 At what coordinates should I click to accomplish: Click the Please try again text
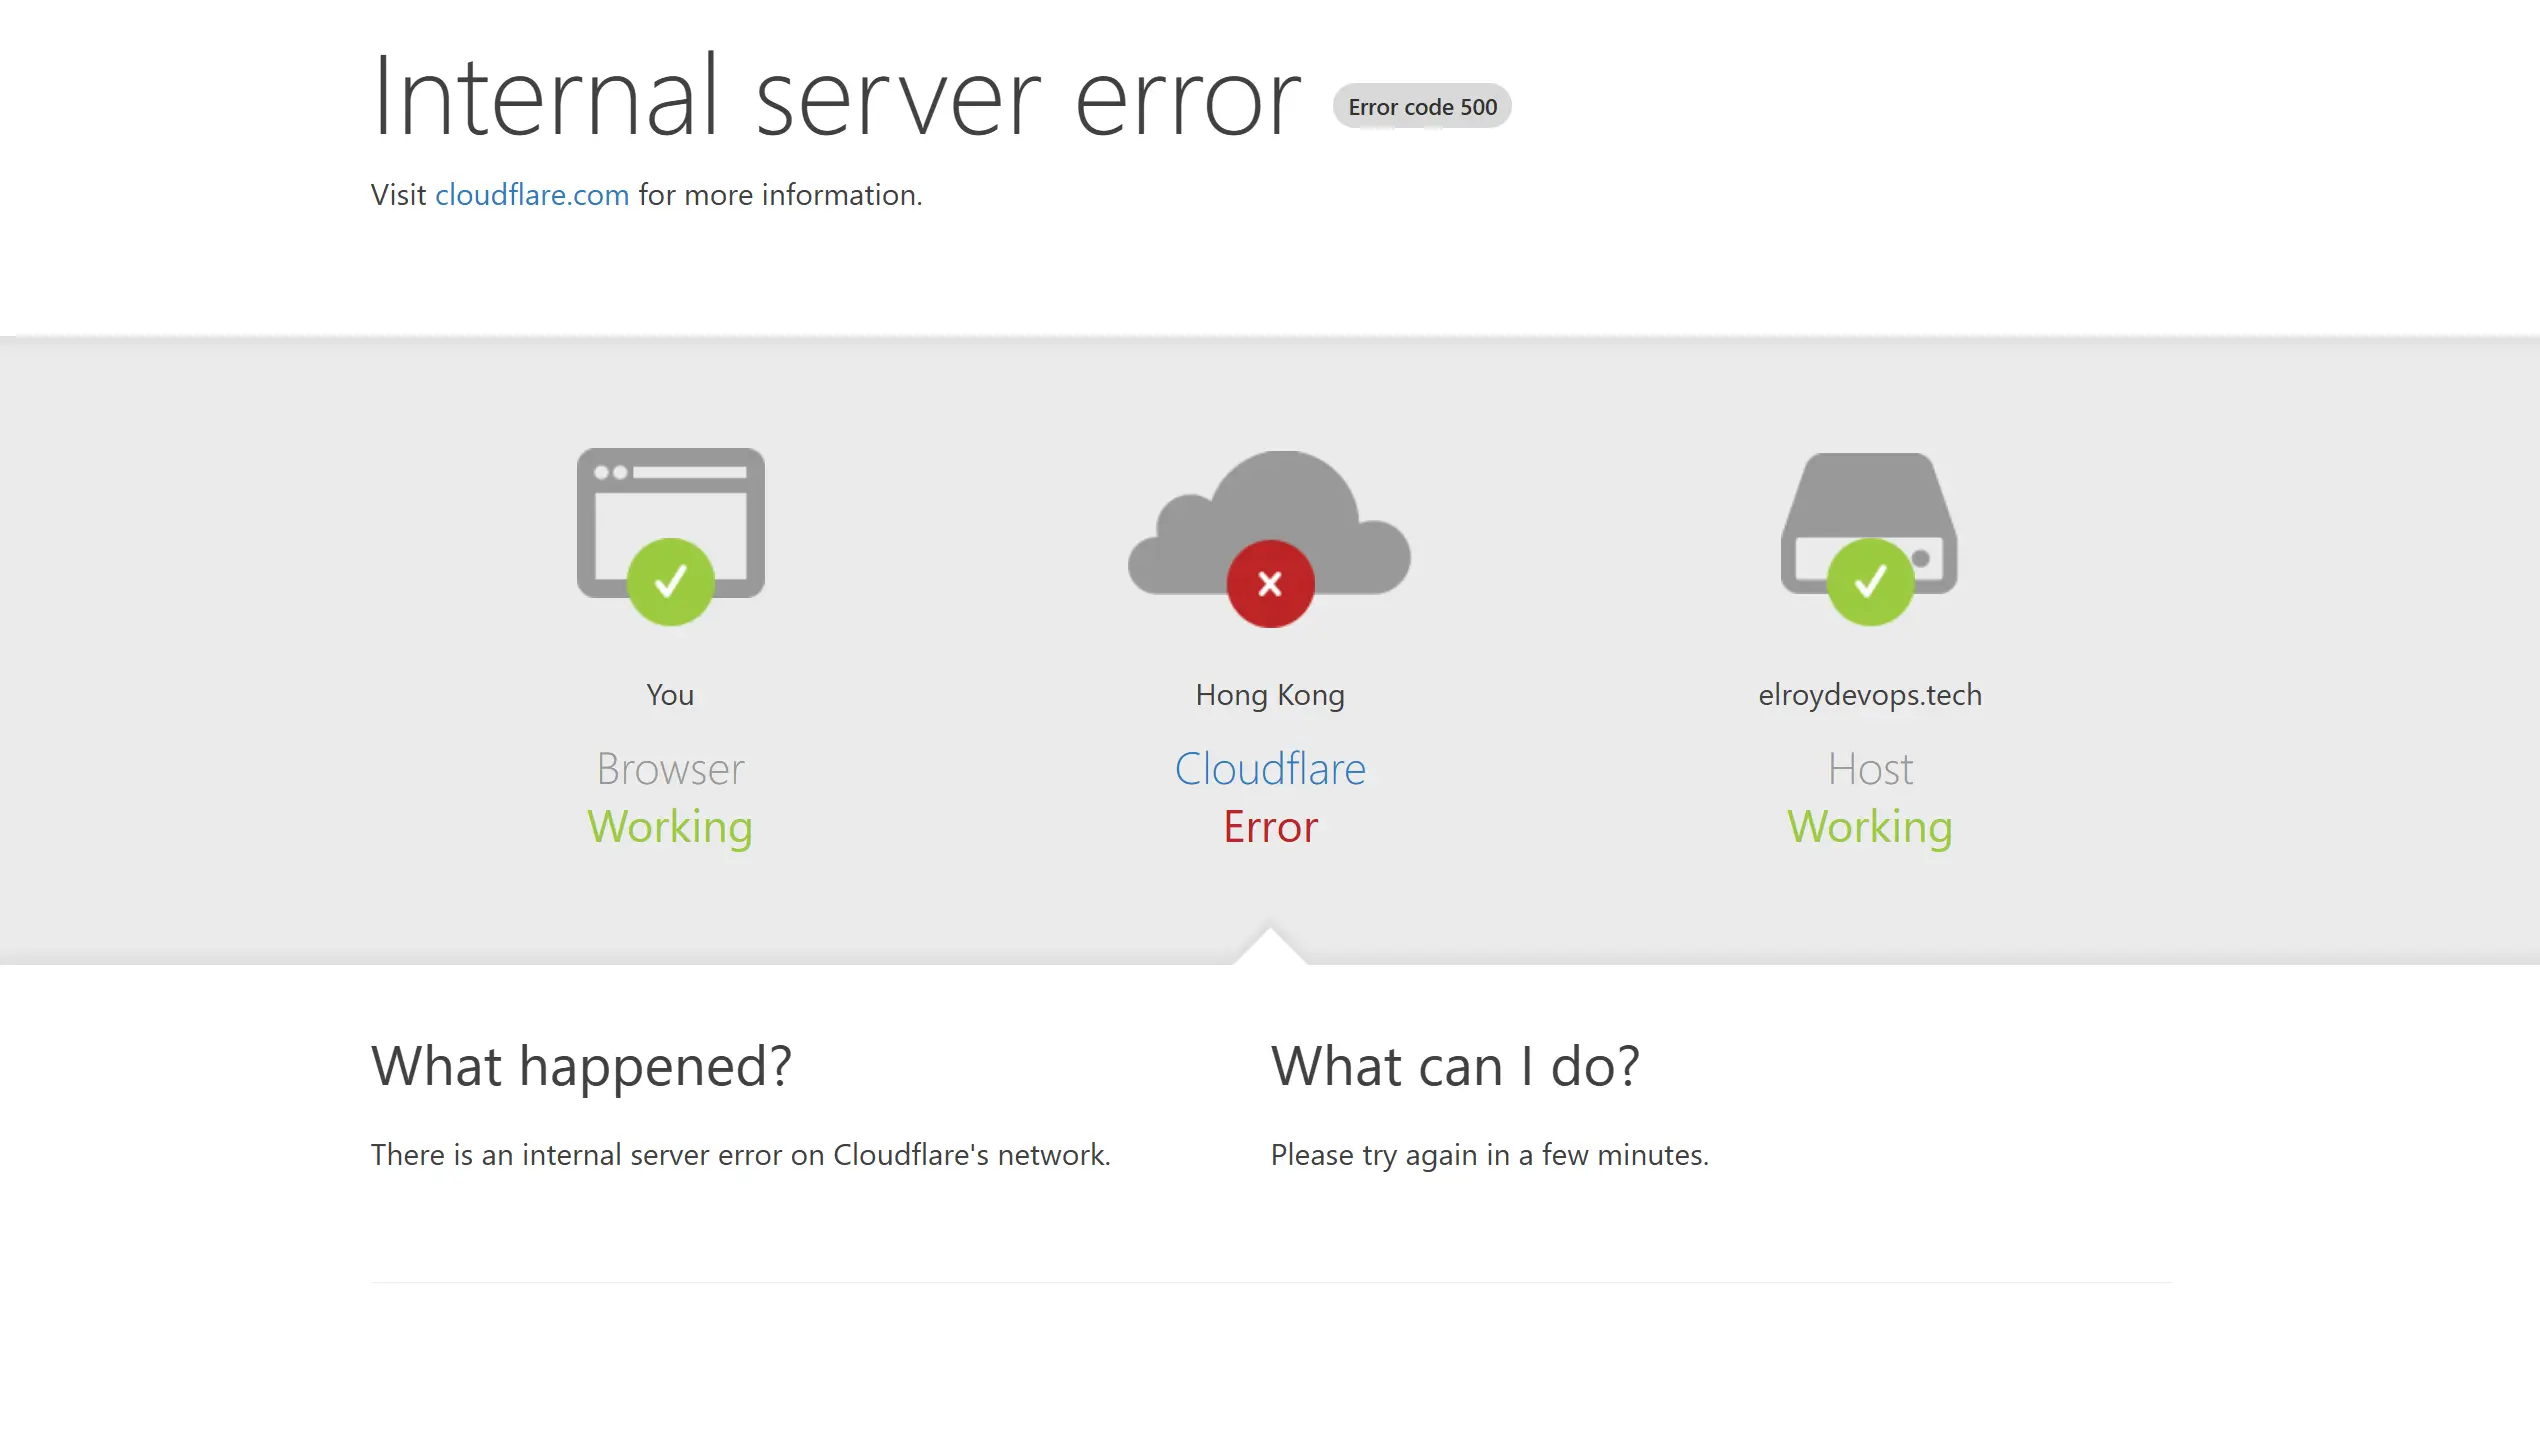[1489, 1155]
